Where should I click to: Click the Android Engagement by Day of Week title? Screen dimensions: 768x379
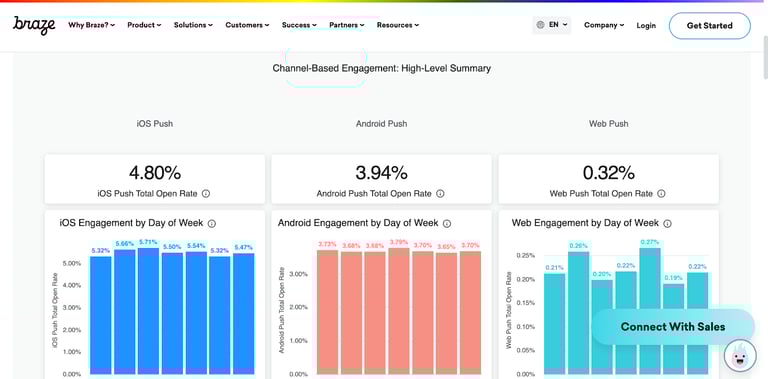(x=358, y=223)
